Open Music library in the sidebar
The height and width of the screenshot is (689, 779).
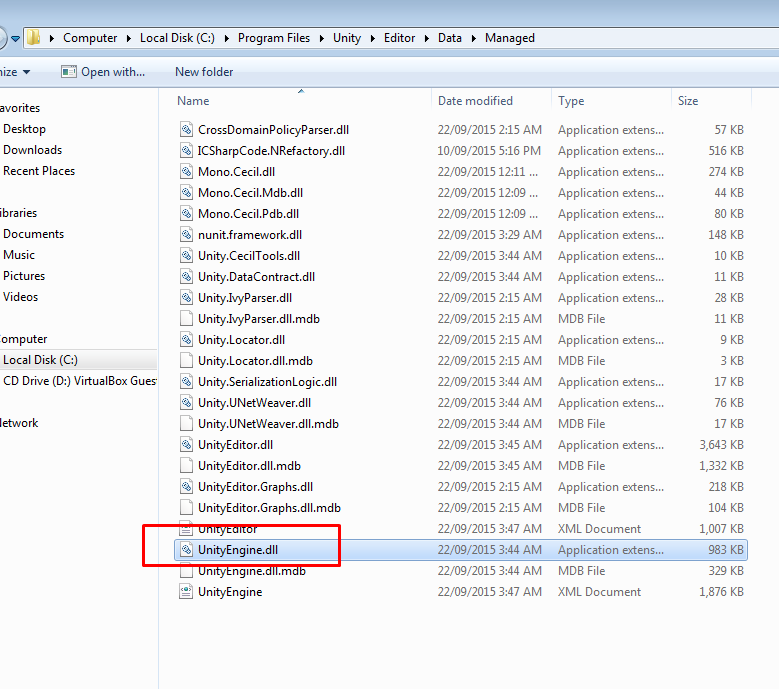pyautogui.click(x=19, y=255)
